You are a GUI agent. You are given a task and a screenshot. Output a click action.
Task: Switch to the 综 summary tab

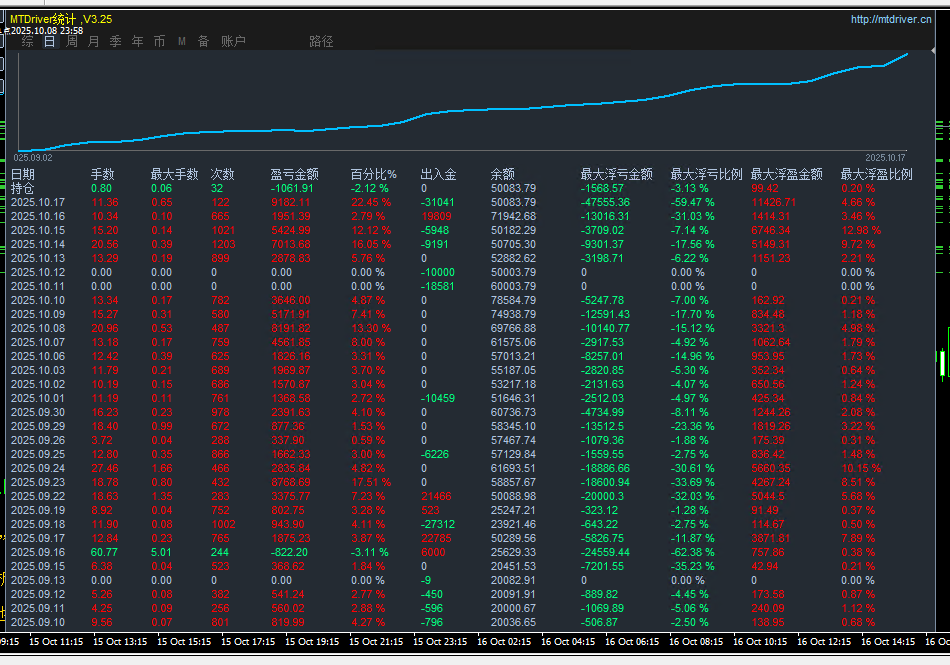[x=28, y=42]
